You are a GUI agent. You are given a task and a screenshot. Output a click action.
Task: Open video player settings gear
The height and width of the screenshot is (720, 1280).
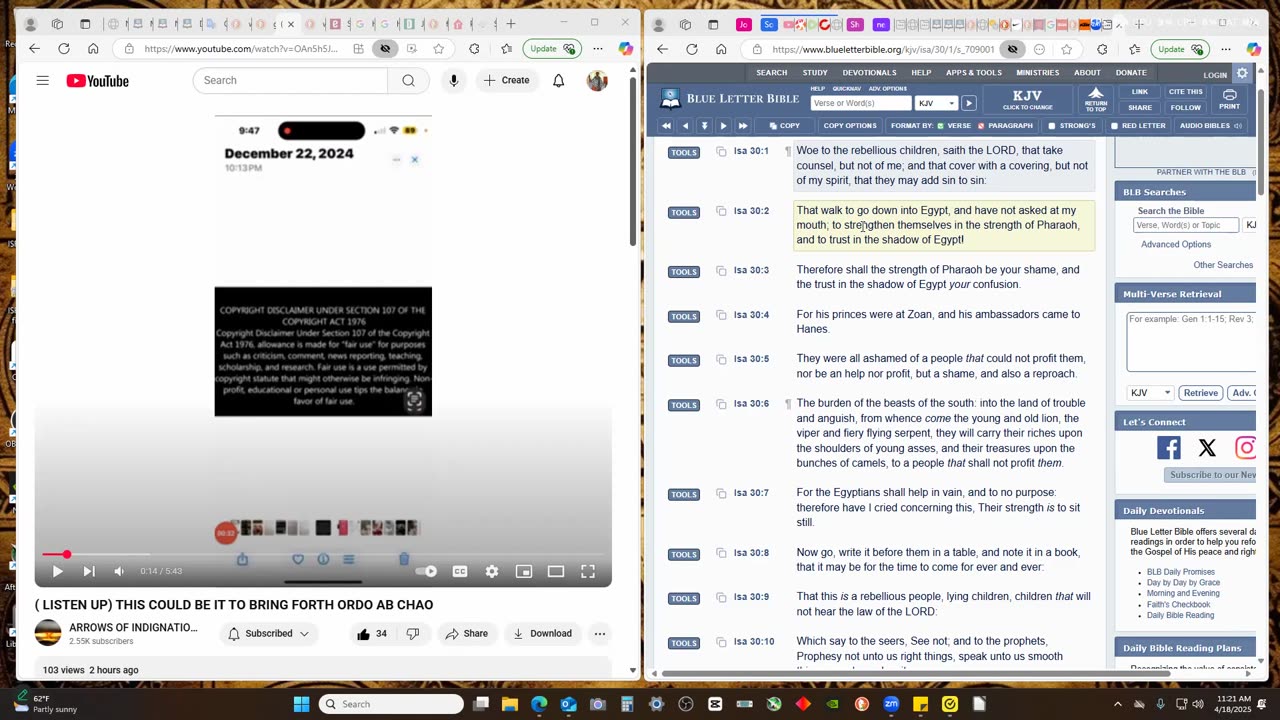pos(492,571)
